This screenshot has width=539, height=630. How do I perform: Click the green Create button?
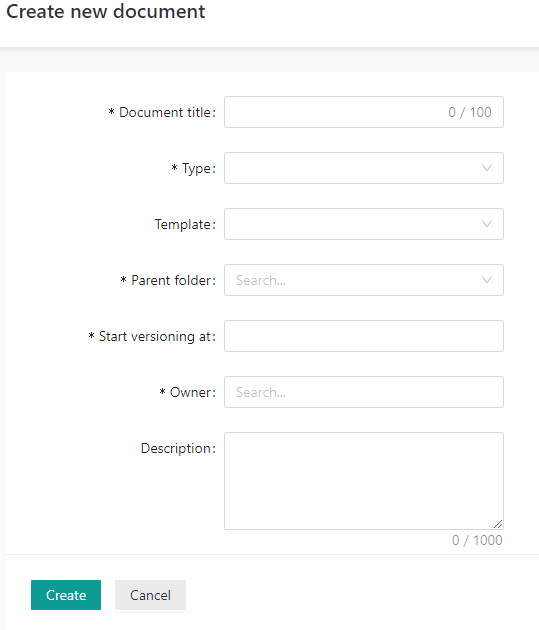(x=66, y=595)
